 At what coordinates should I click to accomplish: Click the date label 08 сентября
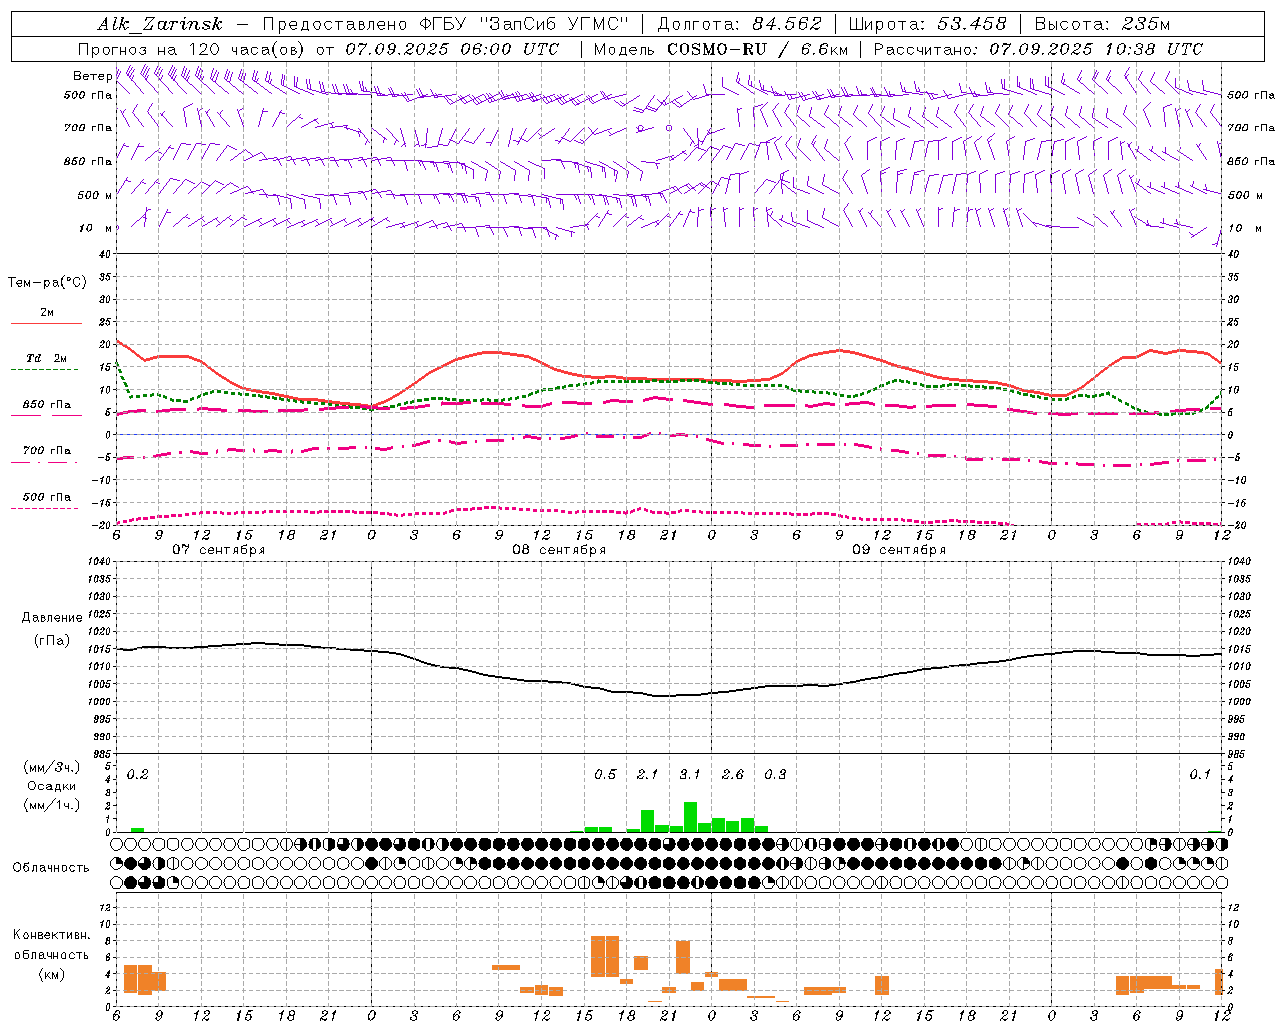coord(559,550)
